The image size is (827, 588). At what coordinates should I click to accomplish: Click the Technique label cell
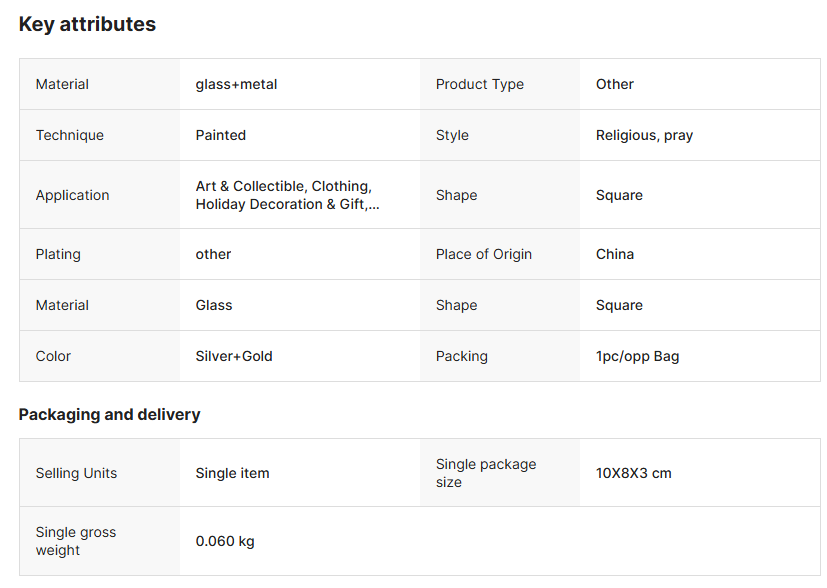(70, 135)
